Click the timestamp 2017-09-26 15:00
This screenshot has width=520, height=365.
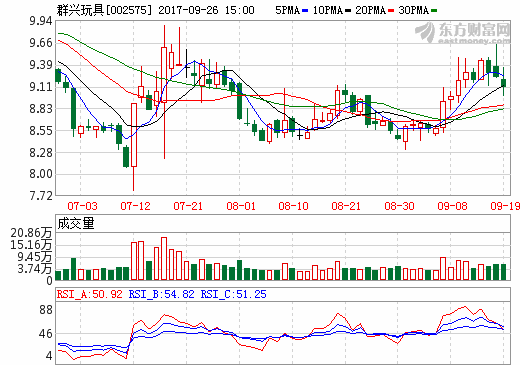(x=206, y=10)
